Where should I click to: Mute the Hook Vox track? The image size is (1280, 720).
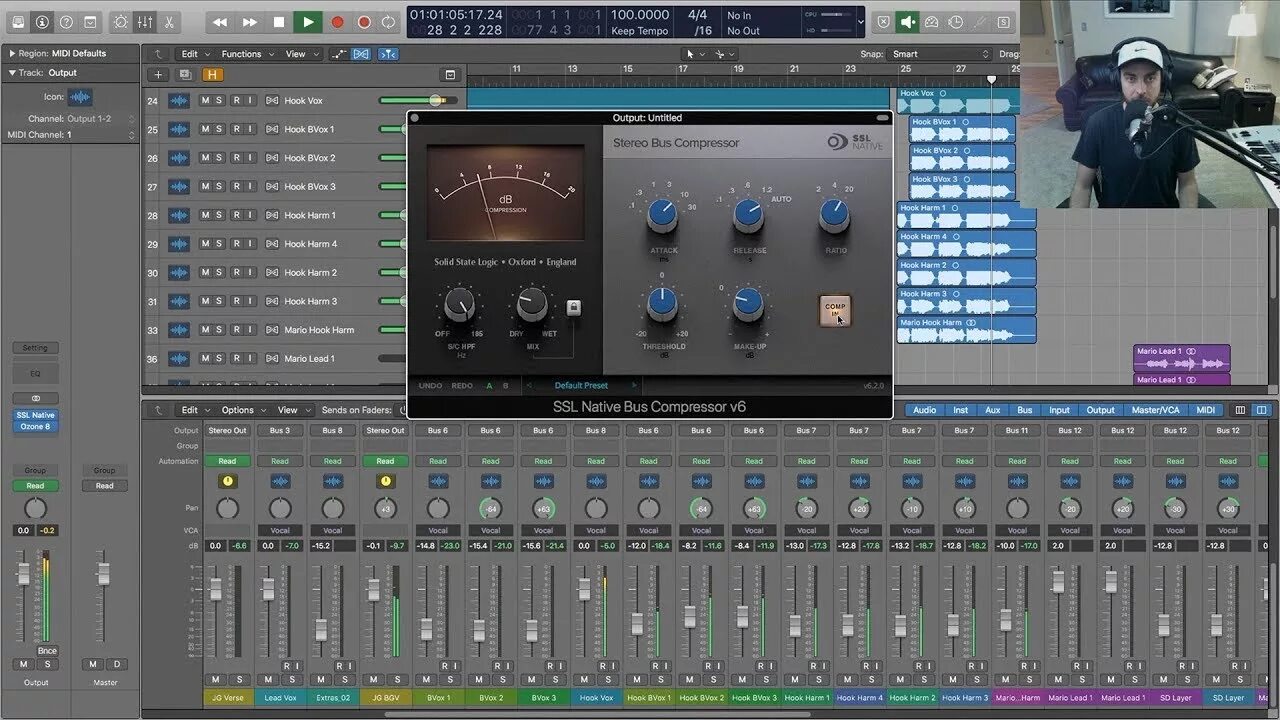(205, 101)
